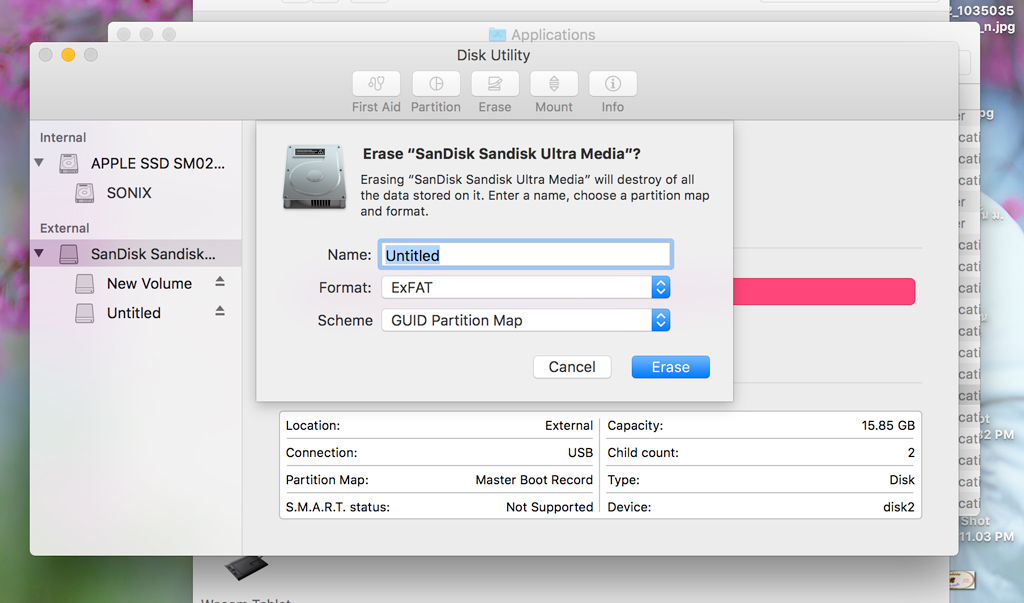Click hard drive image in erase dialog
The width and height of the screenshot is (1024, 603).
point(314,177)
